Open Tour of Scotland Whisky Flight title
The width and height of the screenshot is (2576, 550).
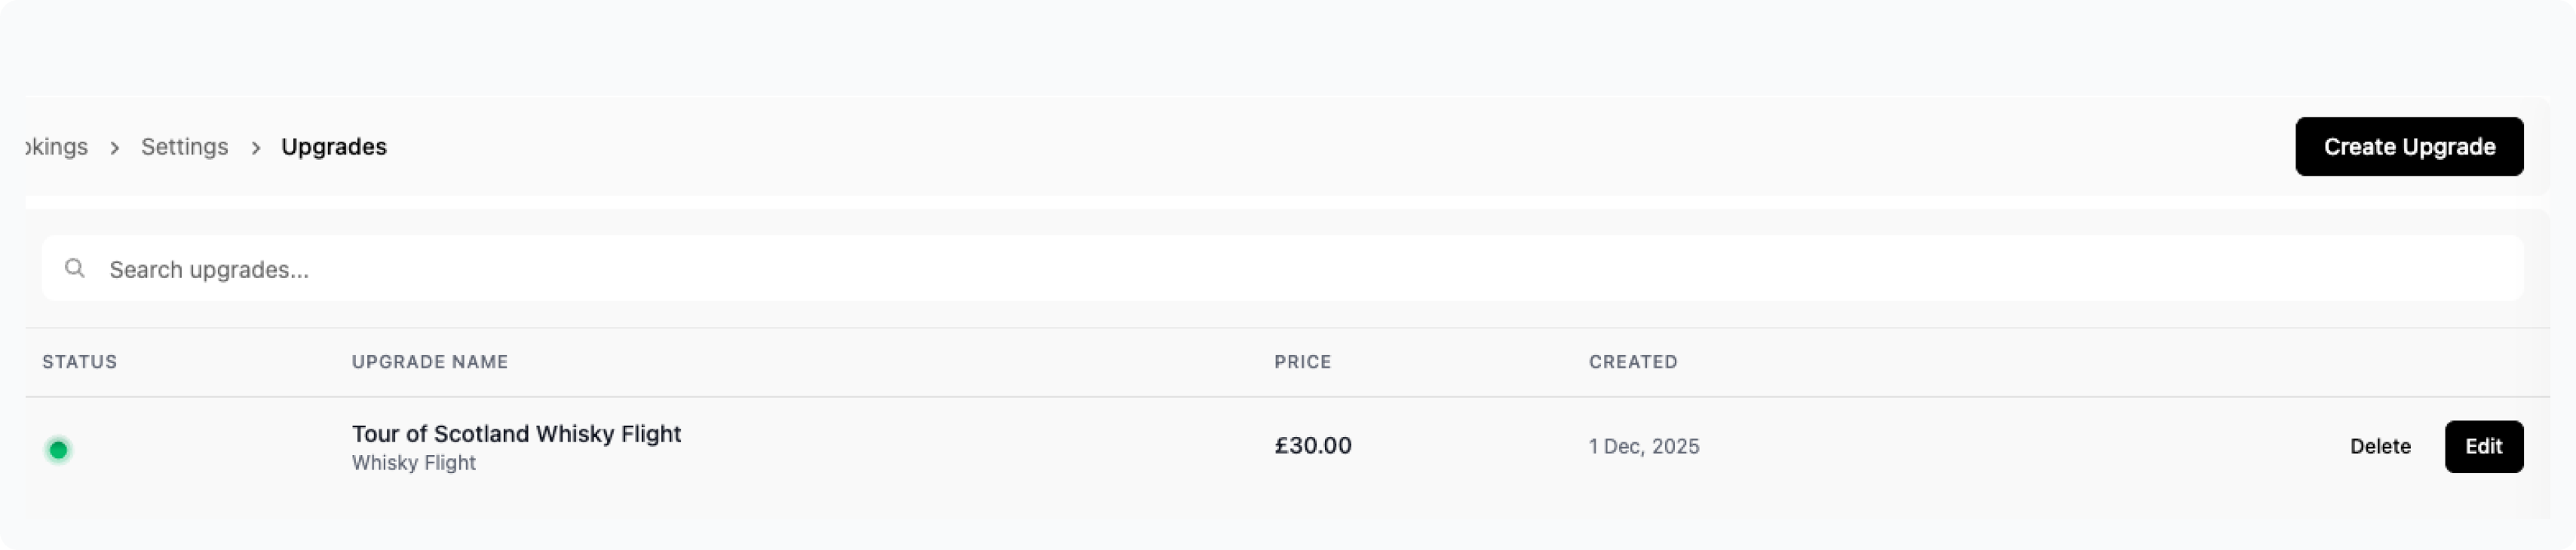[x=516, y=434]
